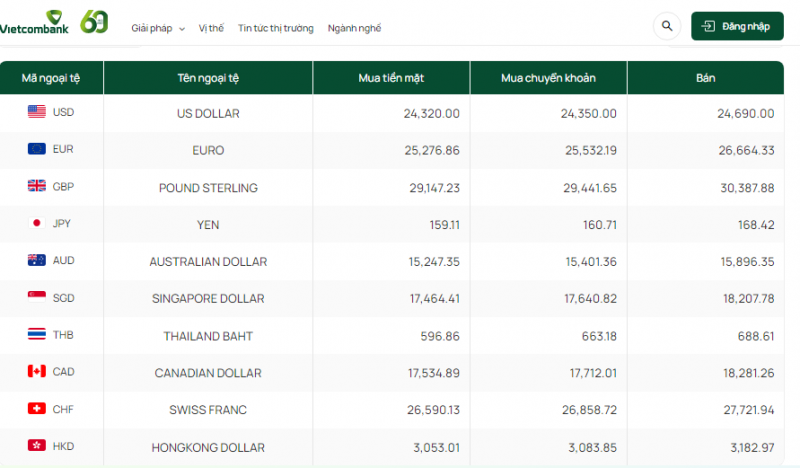The width and height of the screenshot is (800, 468).
Task: Click the Singapore flag icon
Action: [37, 297]
